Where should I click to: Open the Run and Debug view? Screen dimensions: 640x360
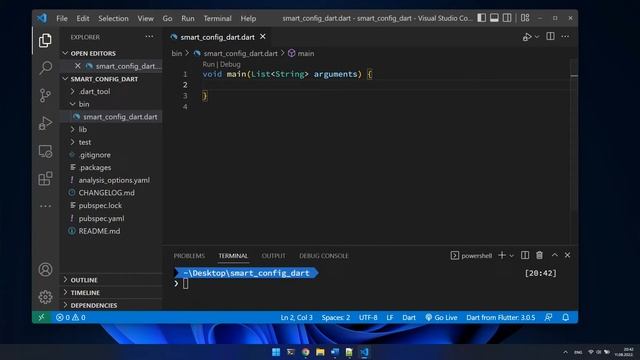click(45, 123)
